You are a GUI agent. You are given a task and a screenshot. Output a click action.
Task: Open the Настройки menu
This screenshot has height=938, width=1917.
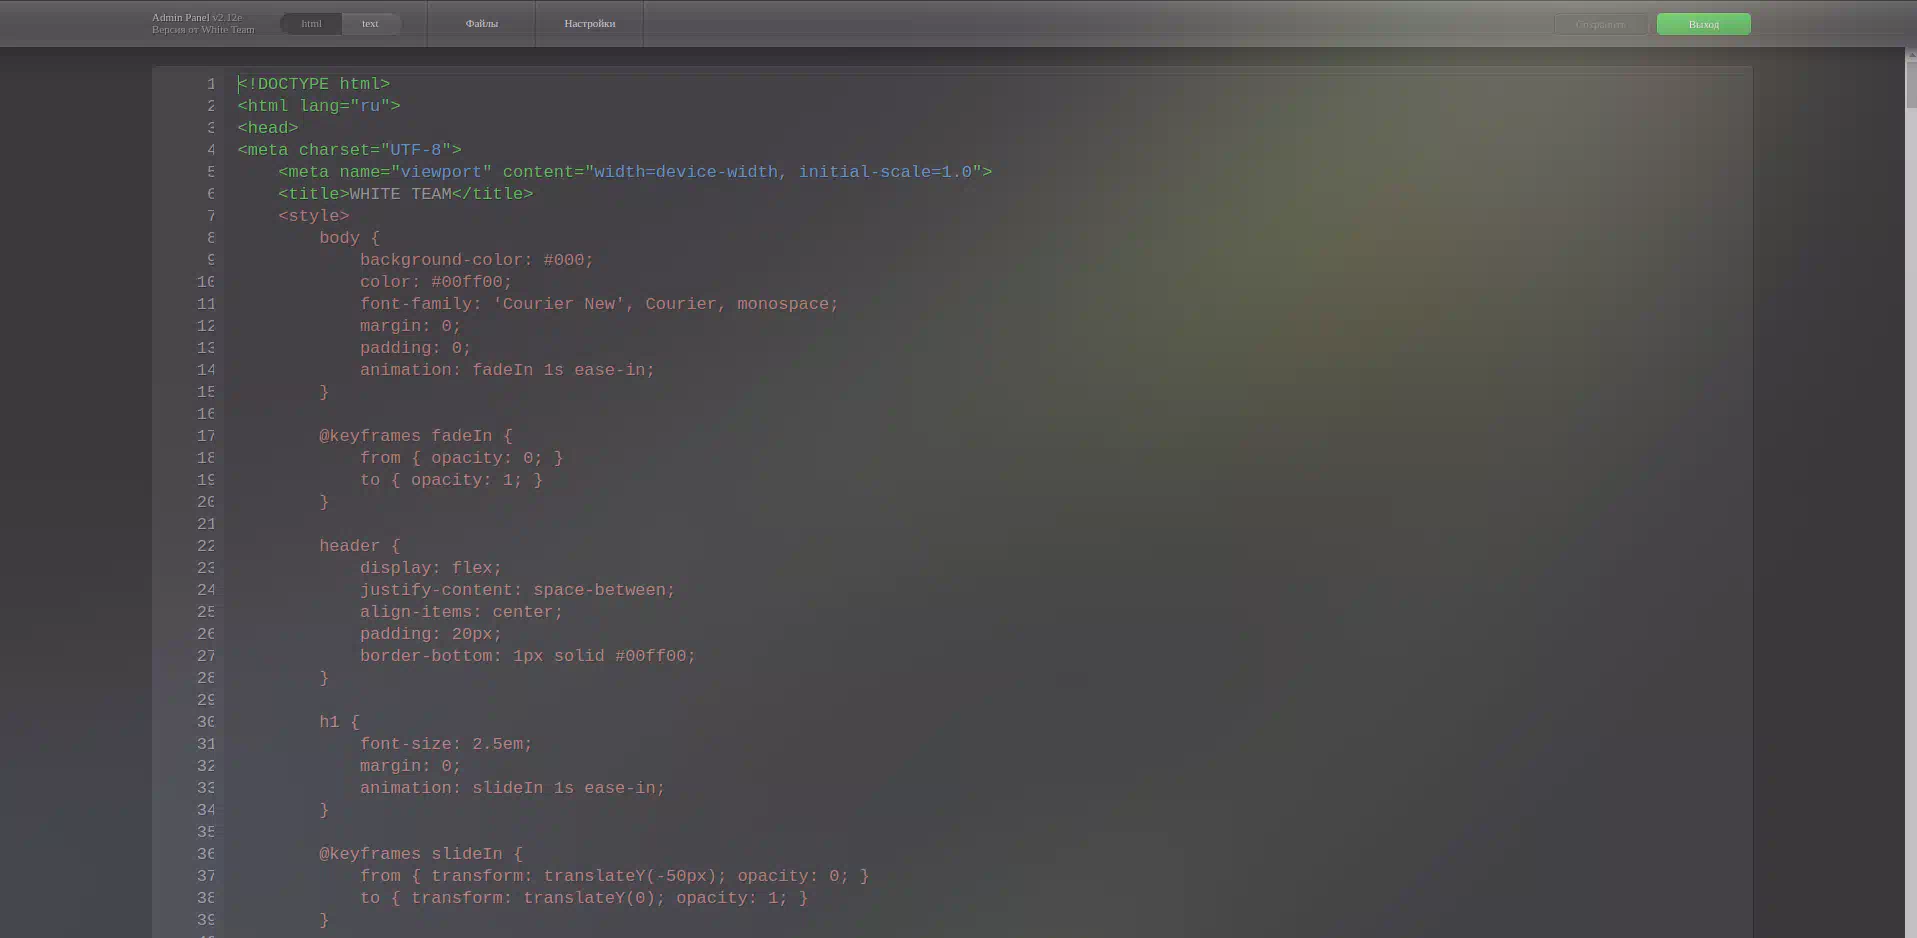pos(589,24)
